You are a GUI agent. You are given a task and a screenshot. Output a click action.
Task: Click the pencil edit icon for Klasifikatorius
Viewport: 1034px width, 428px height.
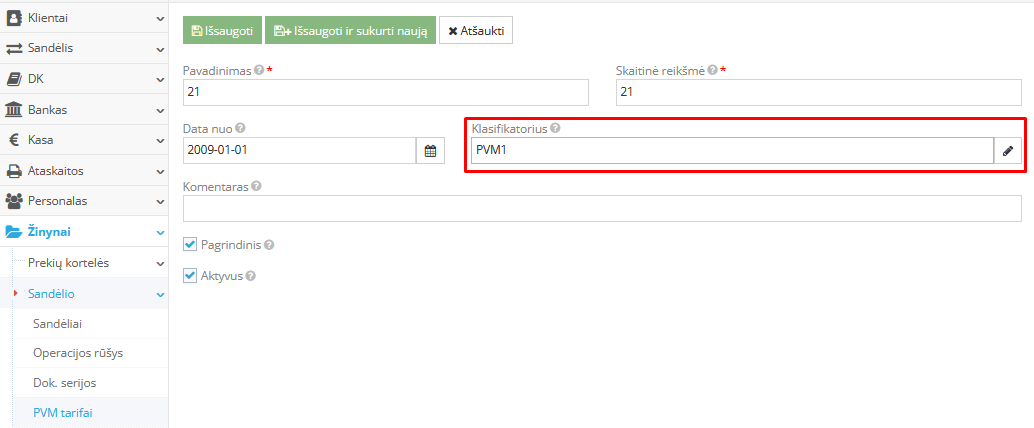pyautogui.click(x=1008, y=151)
